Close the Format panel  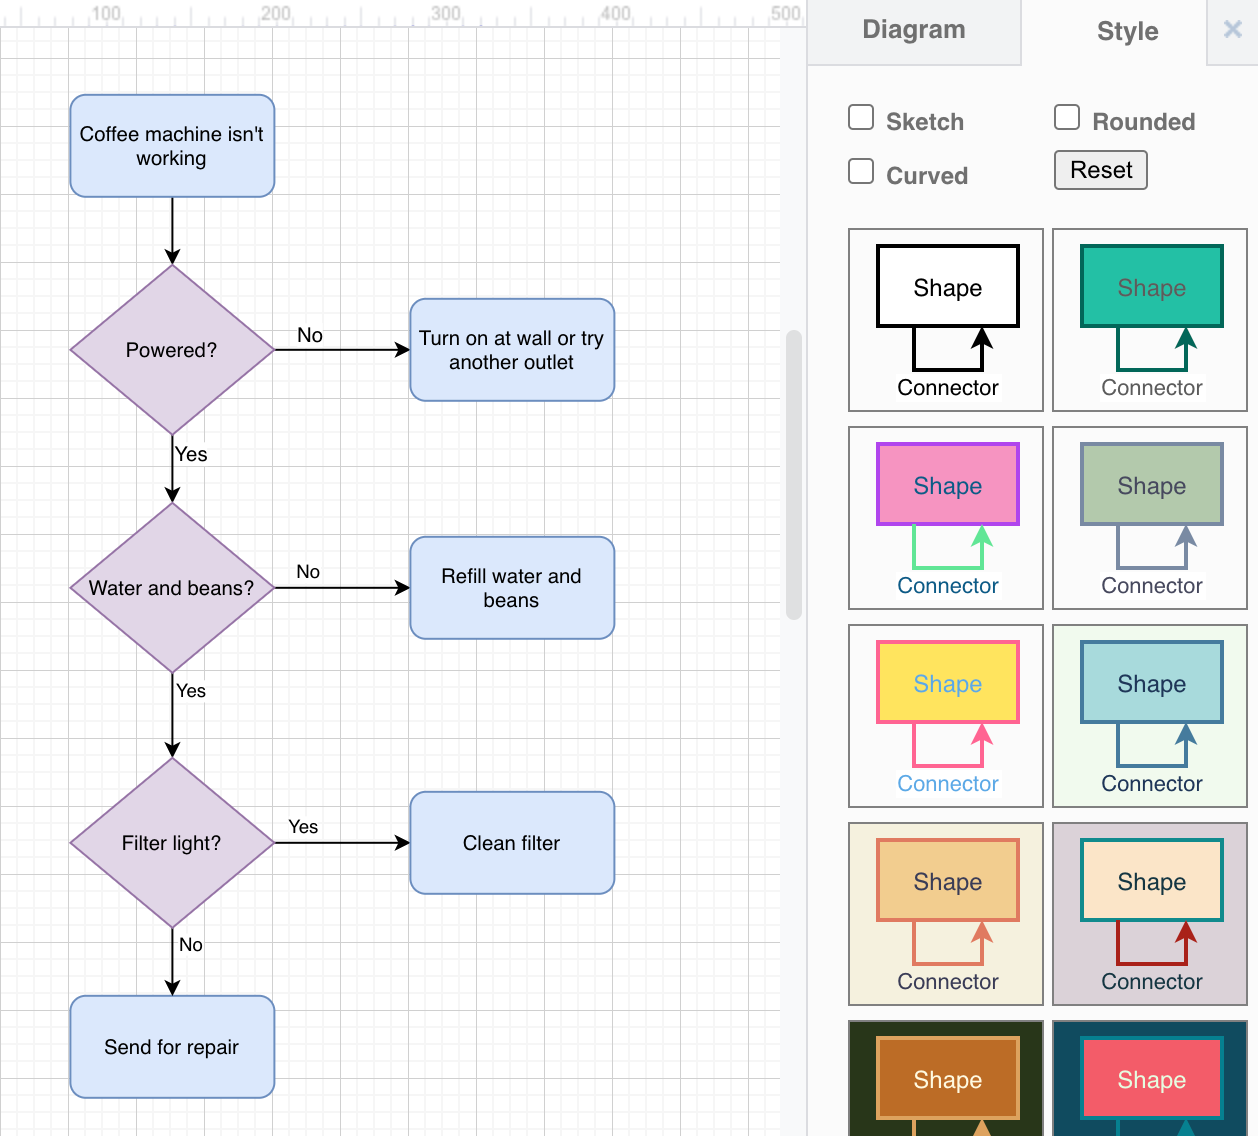coord(1232,30)
